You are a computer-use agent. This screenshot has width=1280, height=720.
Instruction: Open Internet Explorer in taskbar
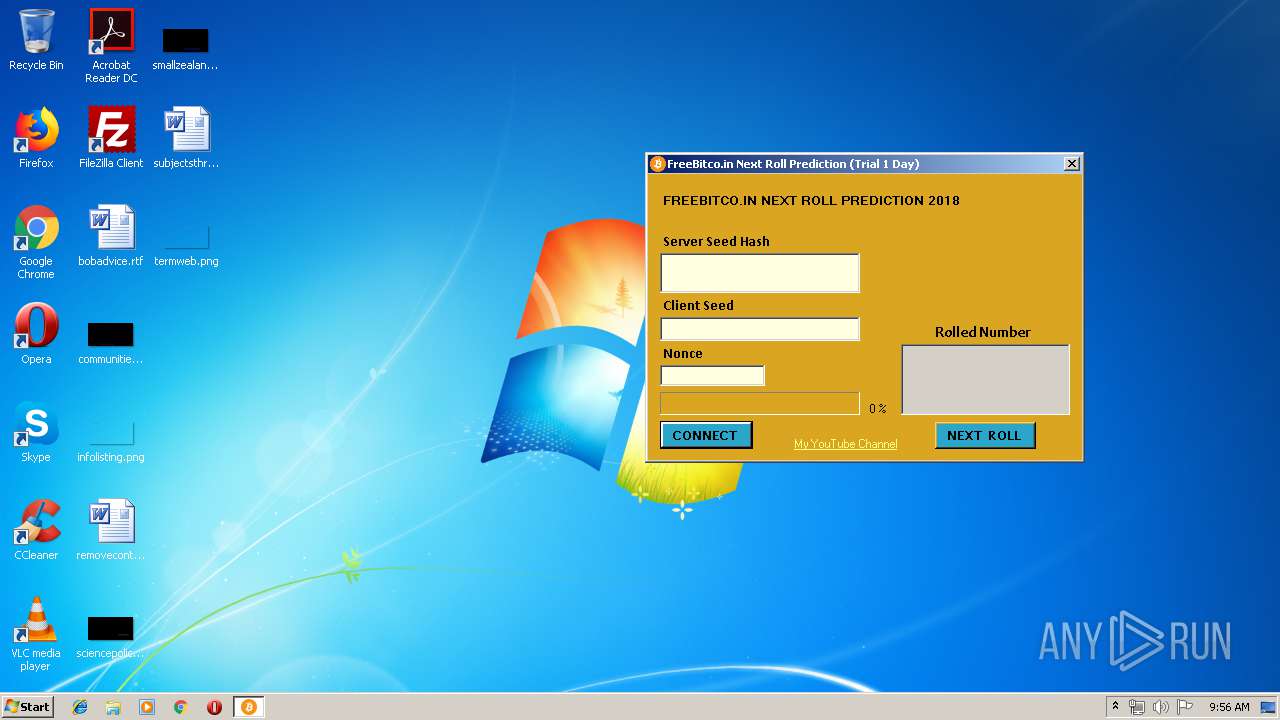(x=80, y=707)
